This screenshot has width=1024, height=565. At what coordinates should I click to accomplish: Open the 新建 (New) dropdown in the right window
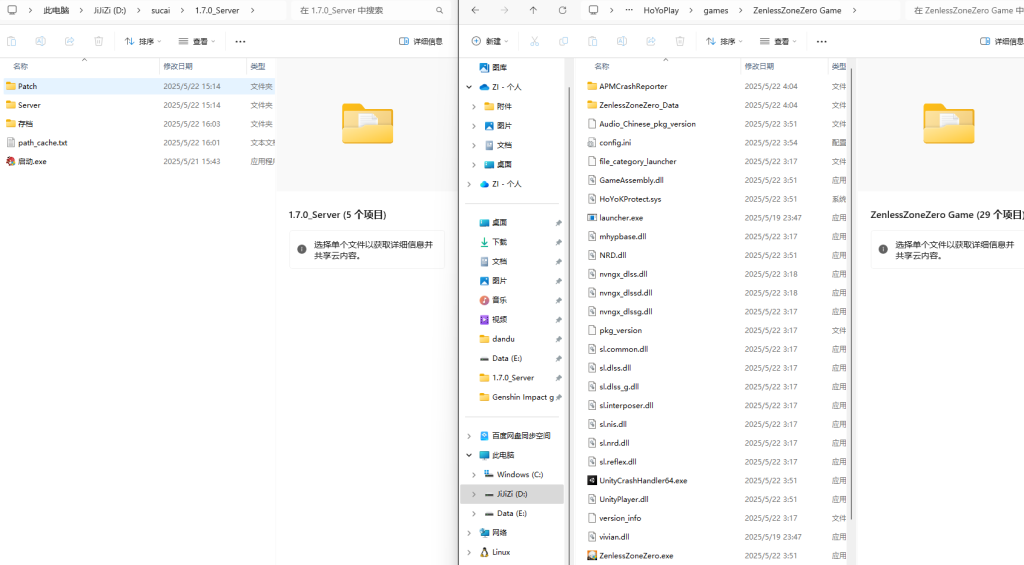pos(490,41)
